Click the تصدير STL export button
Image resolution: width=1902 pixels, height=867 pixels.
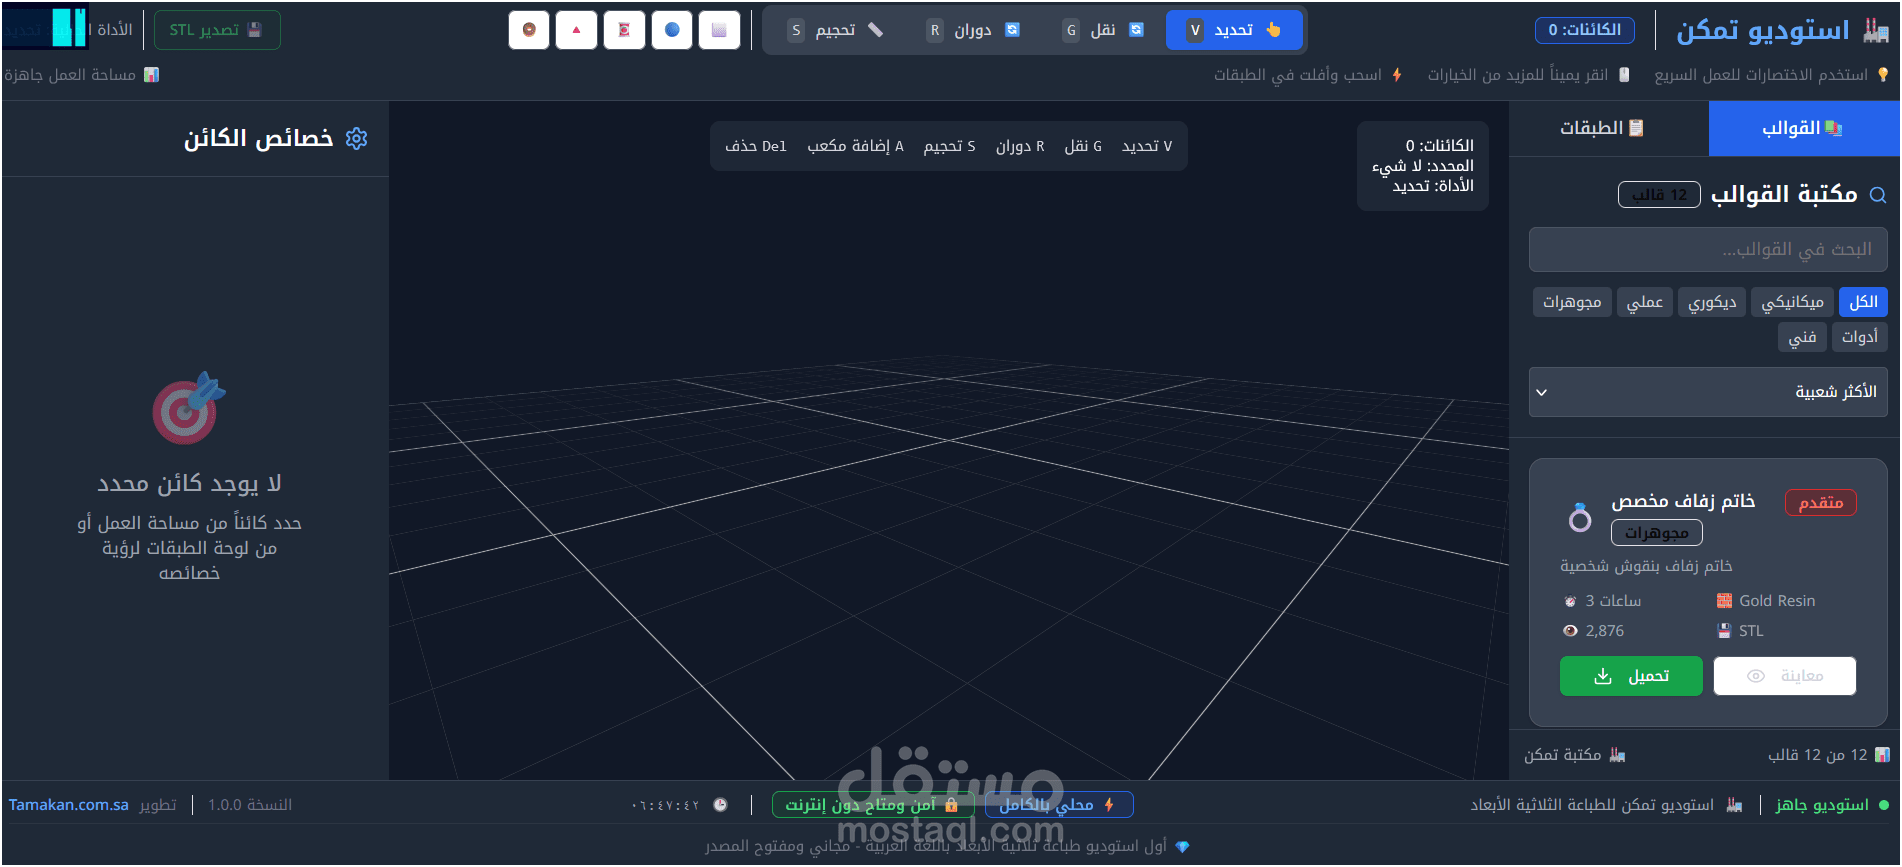[217, 30]
